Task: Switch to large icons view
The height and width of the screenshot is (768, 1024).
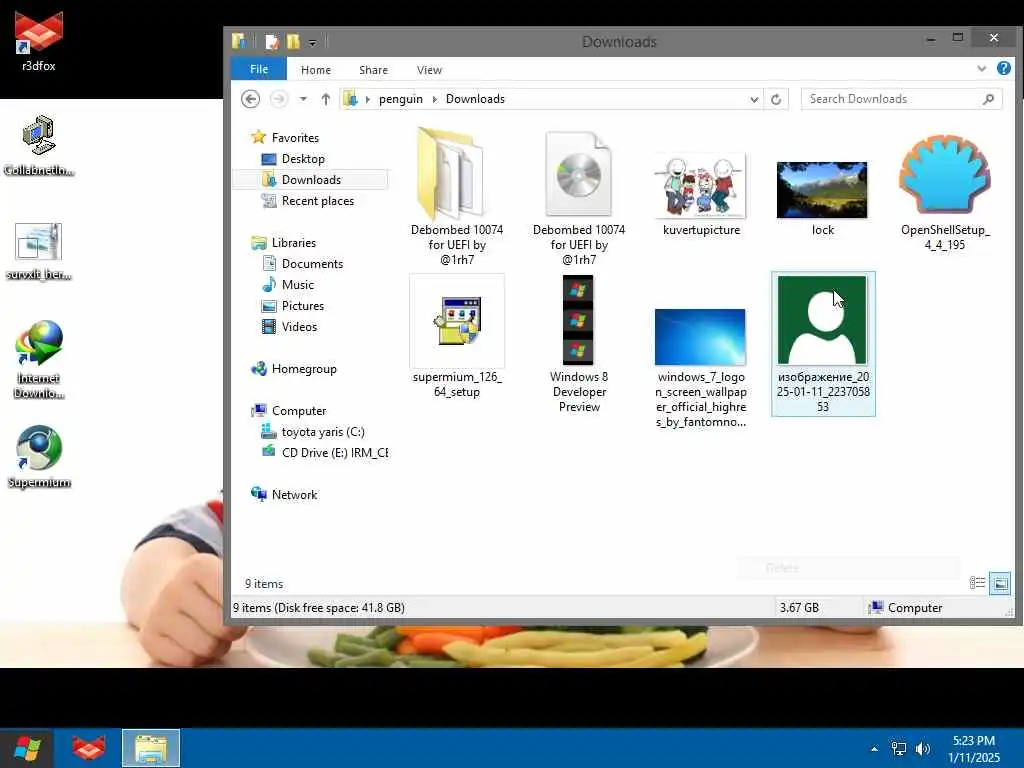Action: click(1000, 583)
